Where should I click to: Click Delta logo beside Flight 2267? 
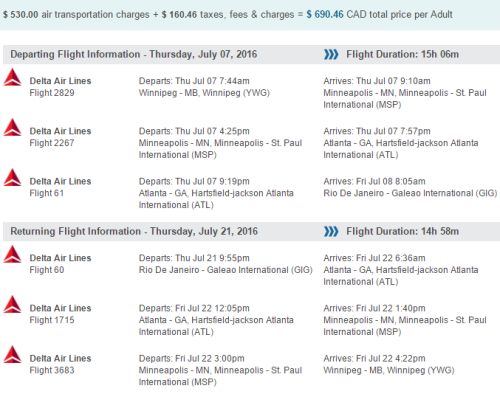point(12,127)
